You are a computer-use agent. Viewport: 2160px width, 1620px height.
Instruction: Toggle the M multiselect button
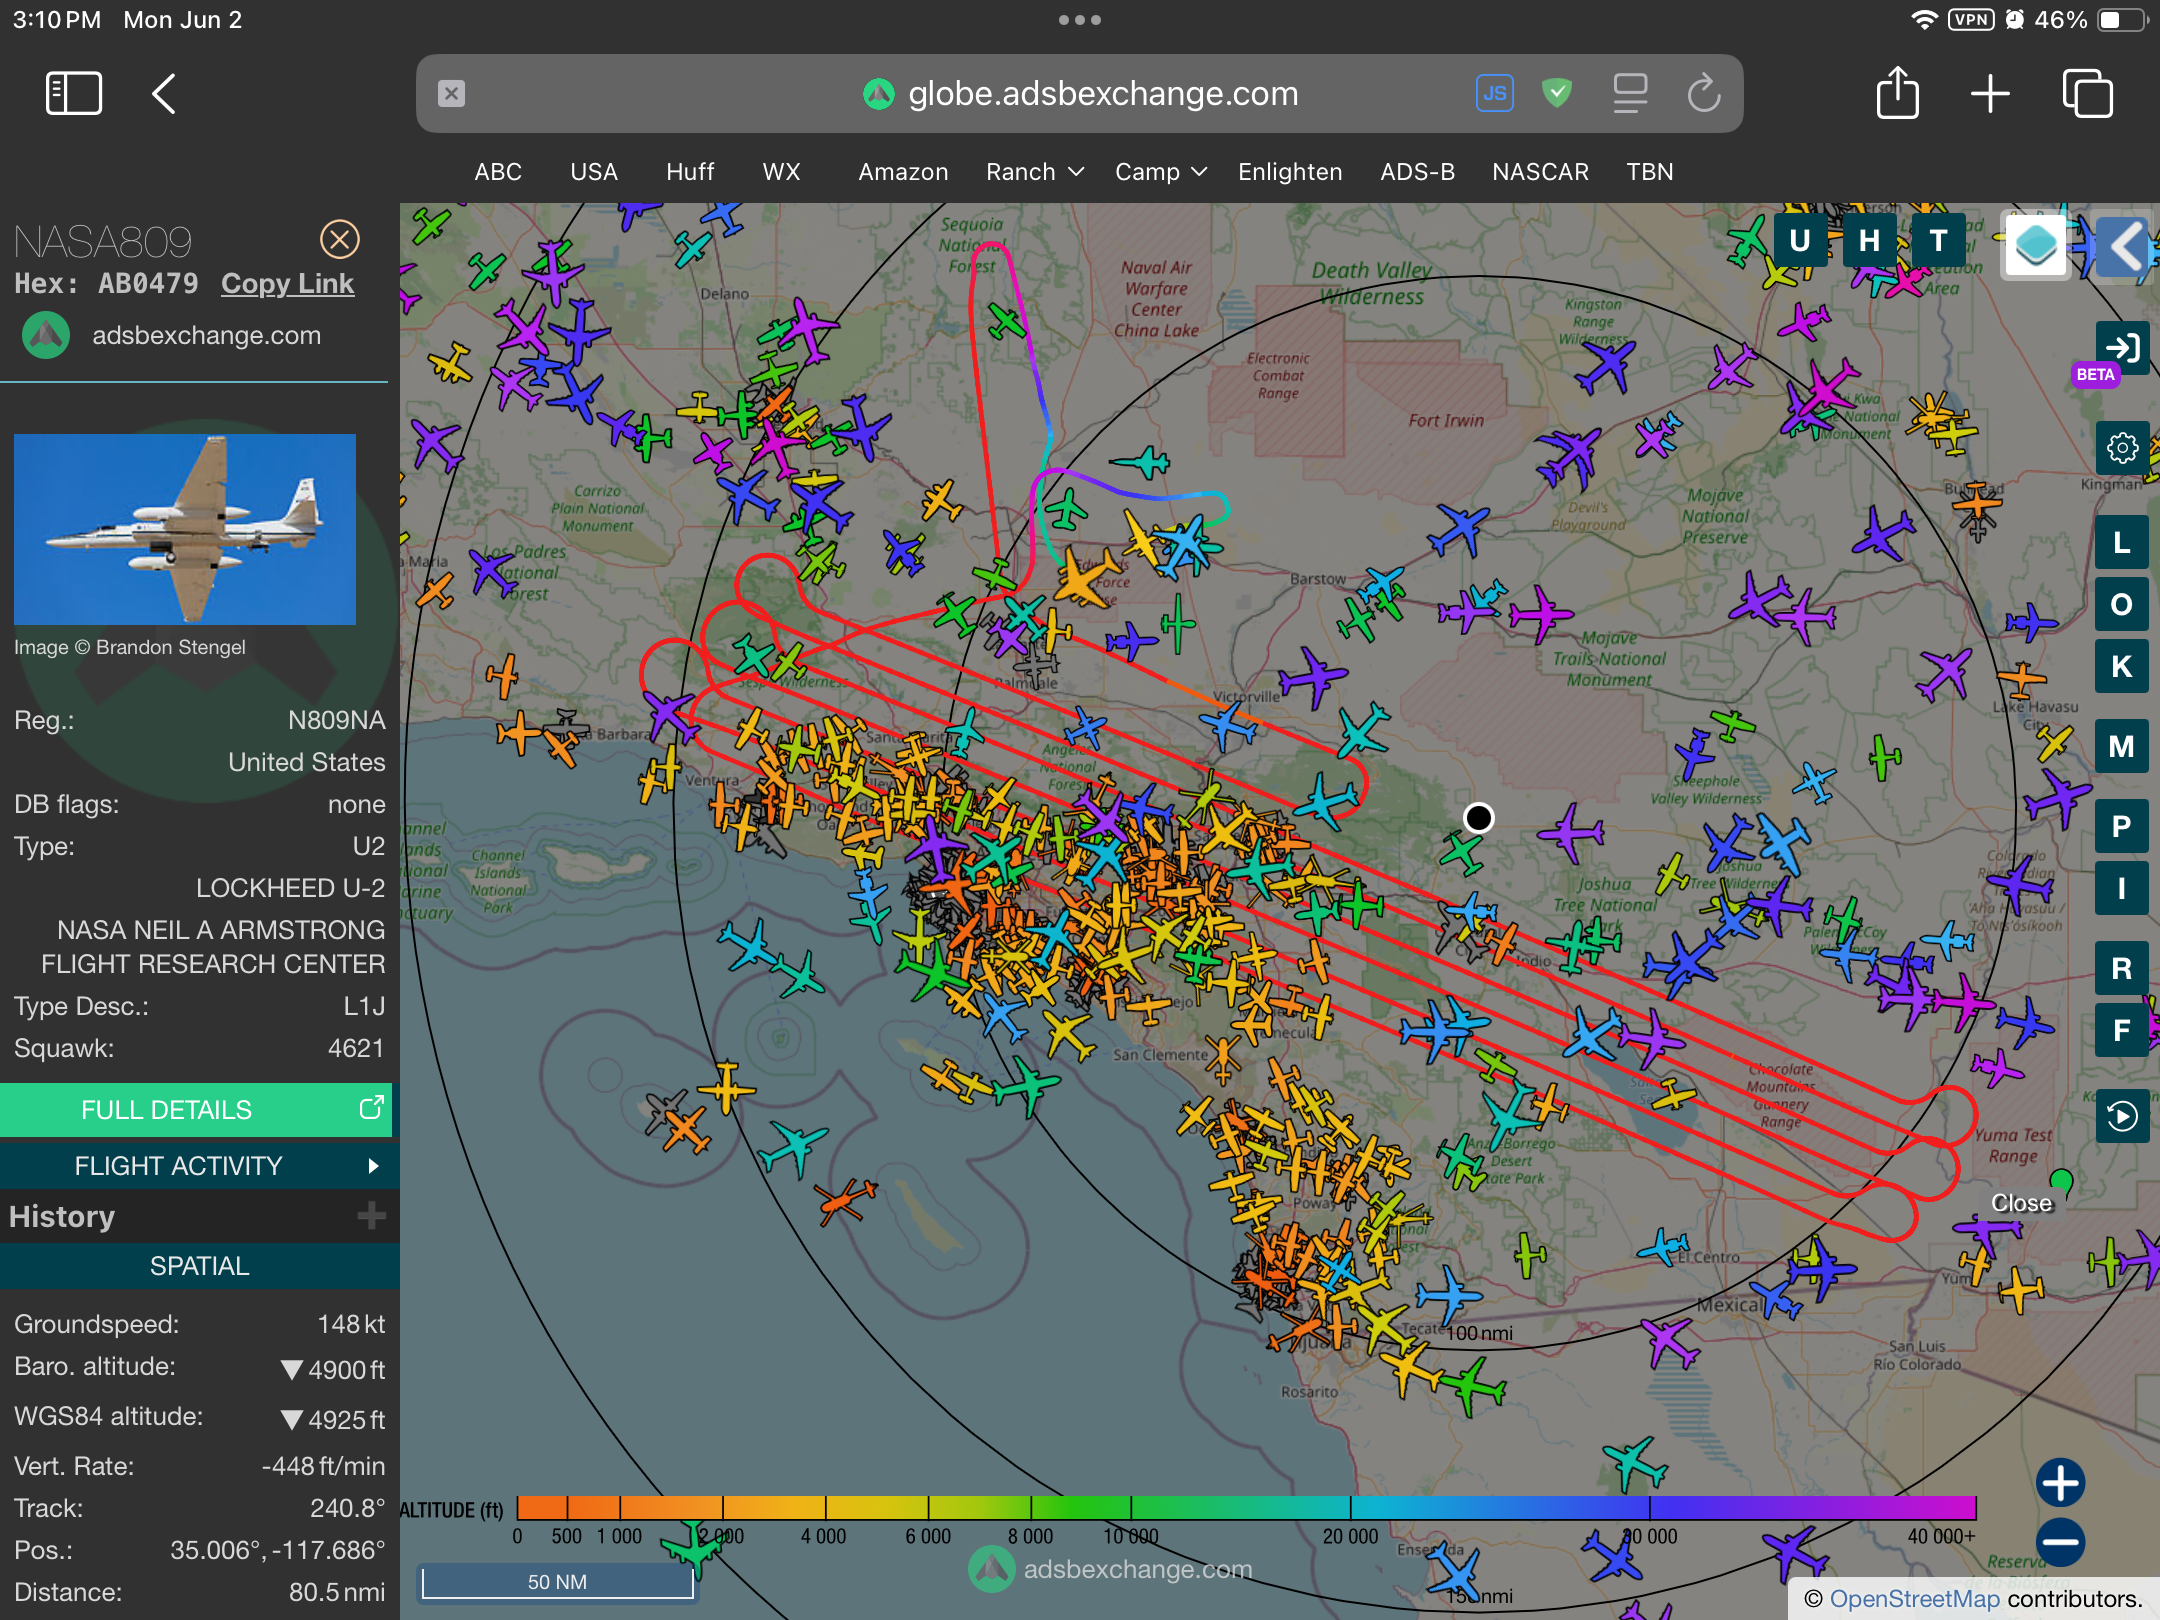pos(2121,747)
